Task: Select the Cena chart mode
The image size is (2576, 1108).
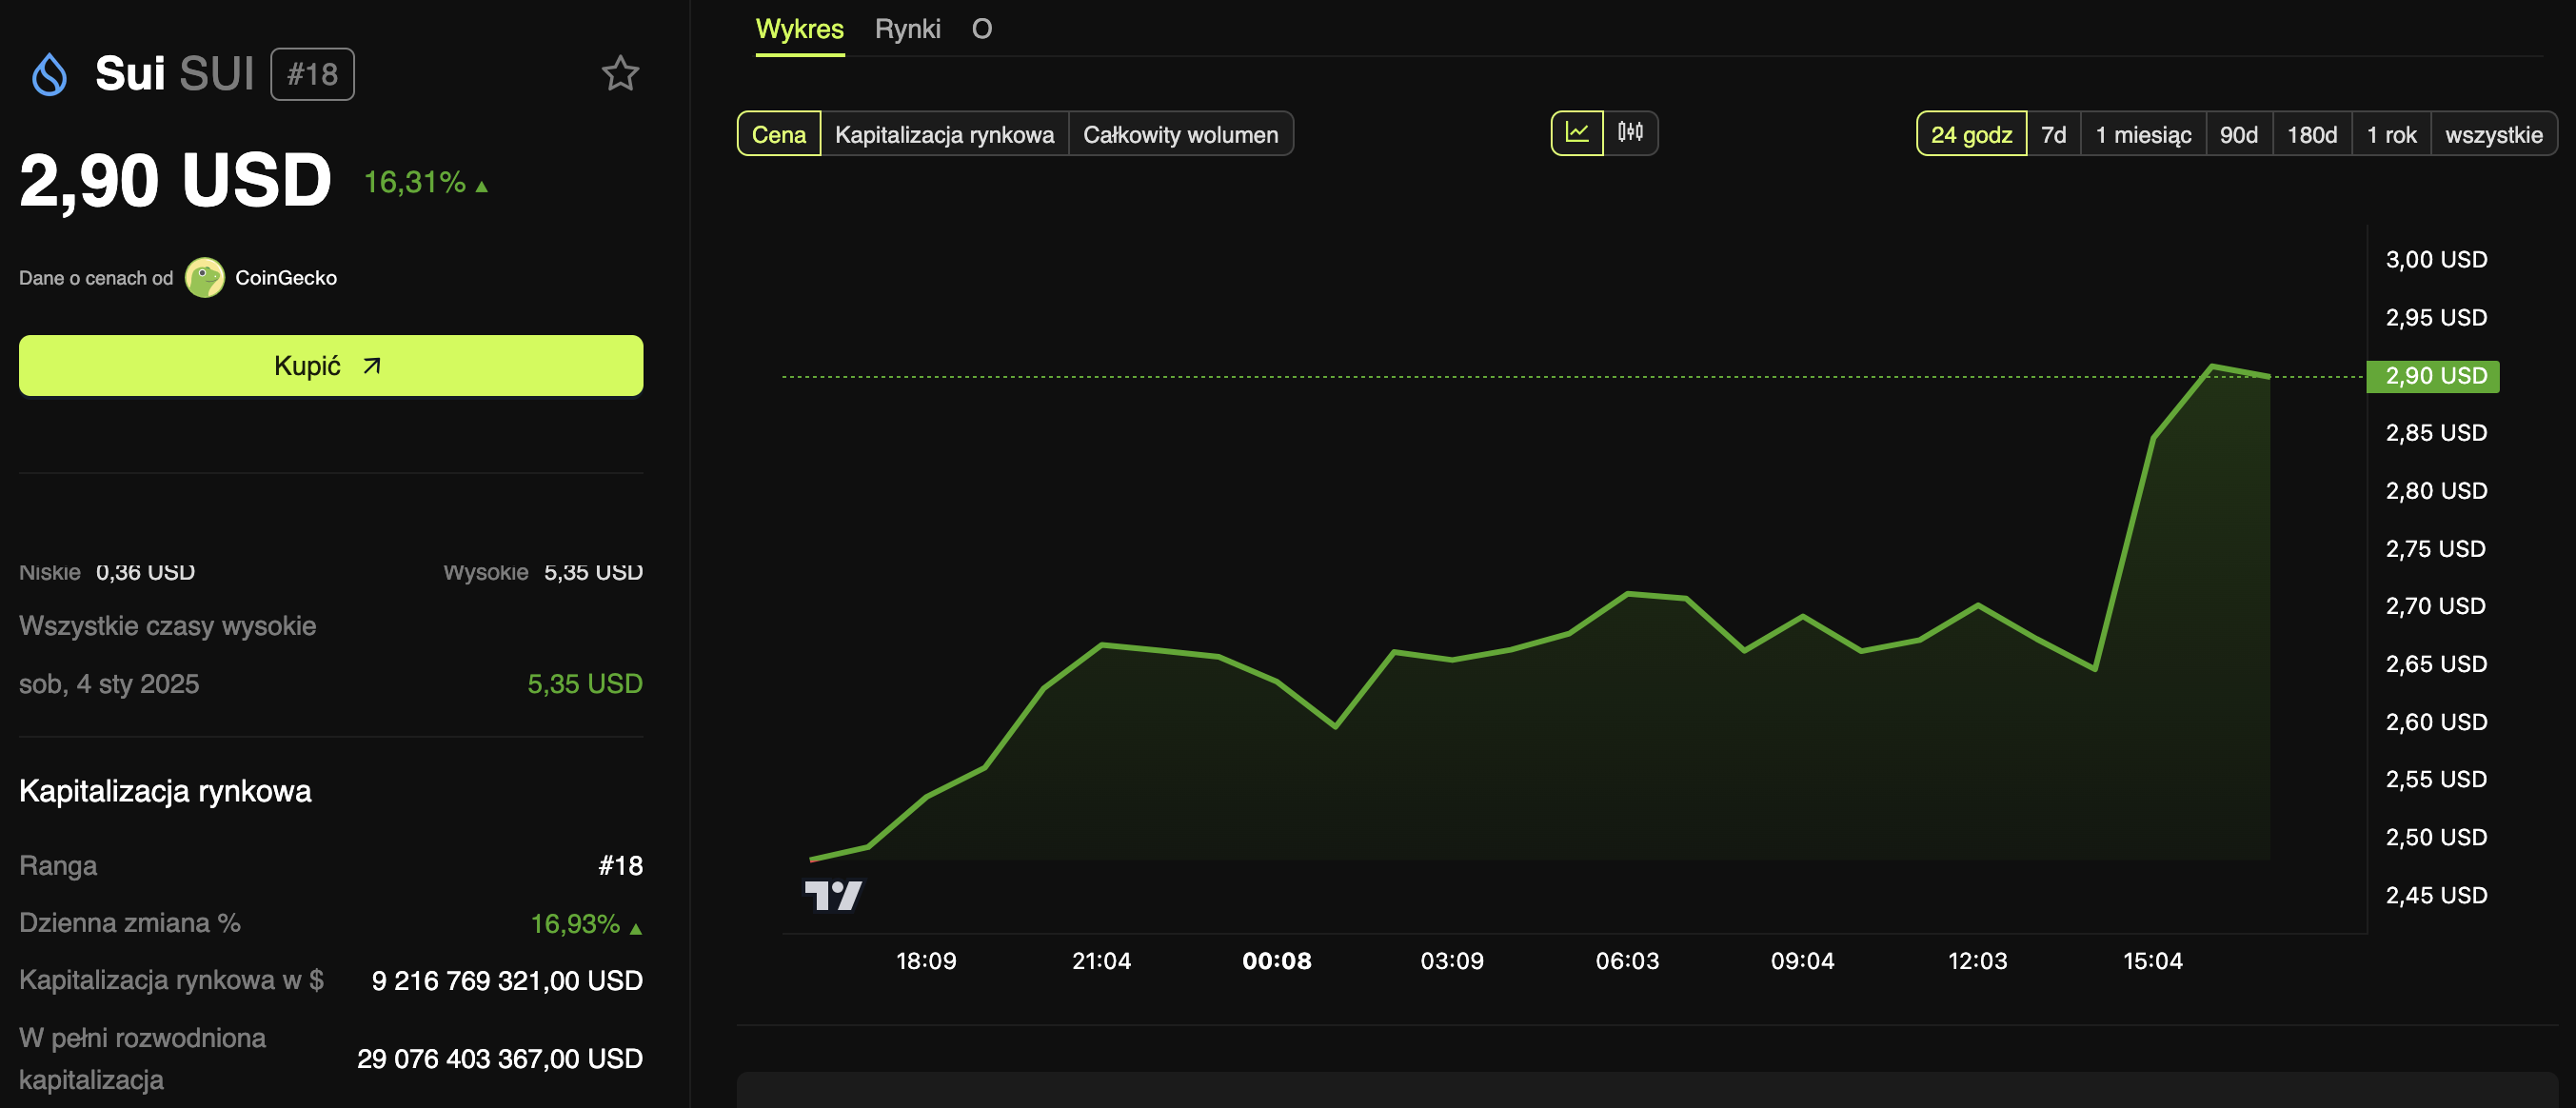Action: (778, 135)
